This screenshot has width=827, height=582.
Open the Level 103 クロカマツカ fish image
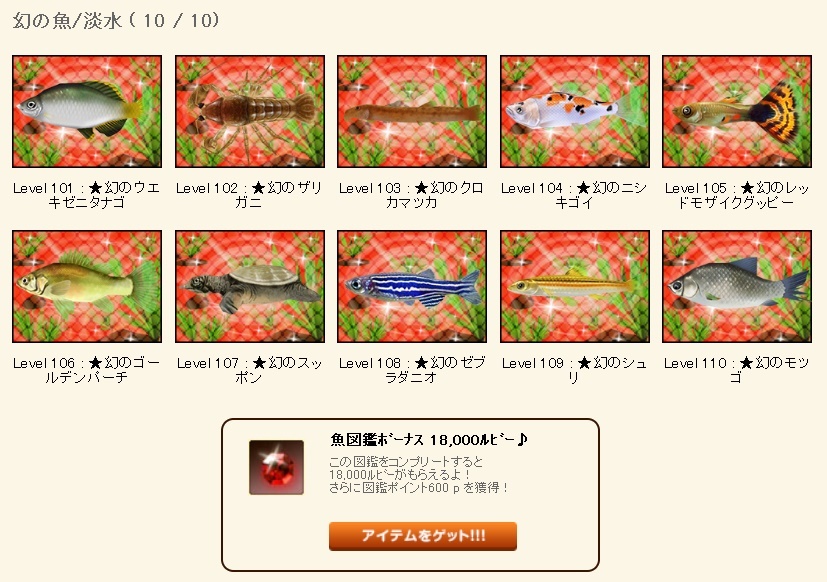pos(412,111)
